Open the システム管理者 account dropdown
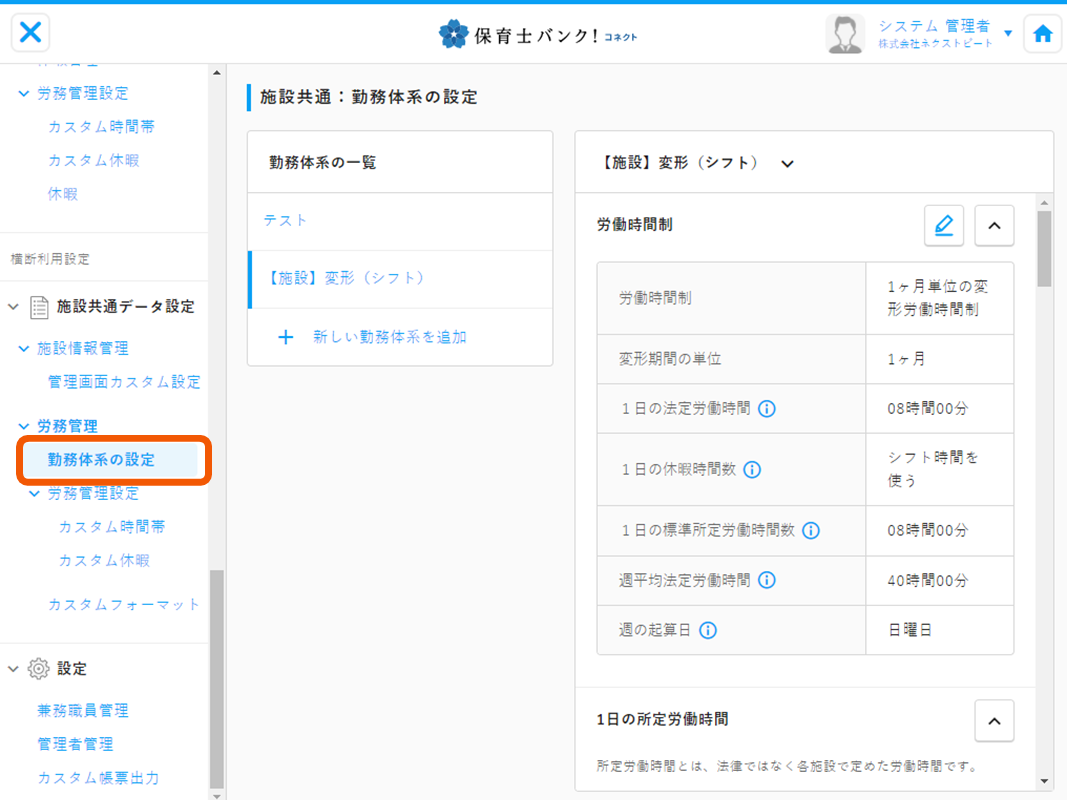 pyautogui.click(x=1008, y=33)
